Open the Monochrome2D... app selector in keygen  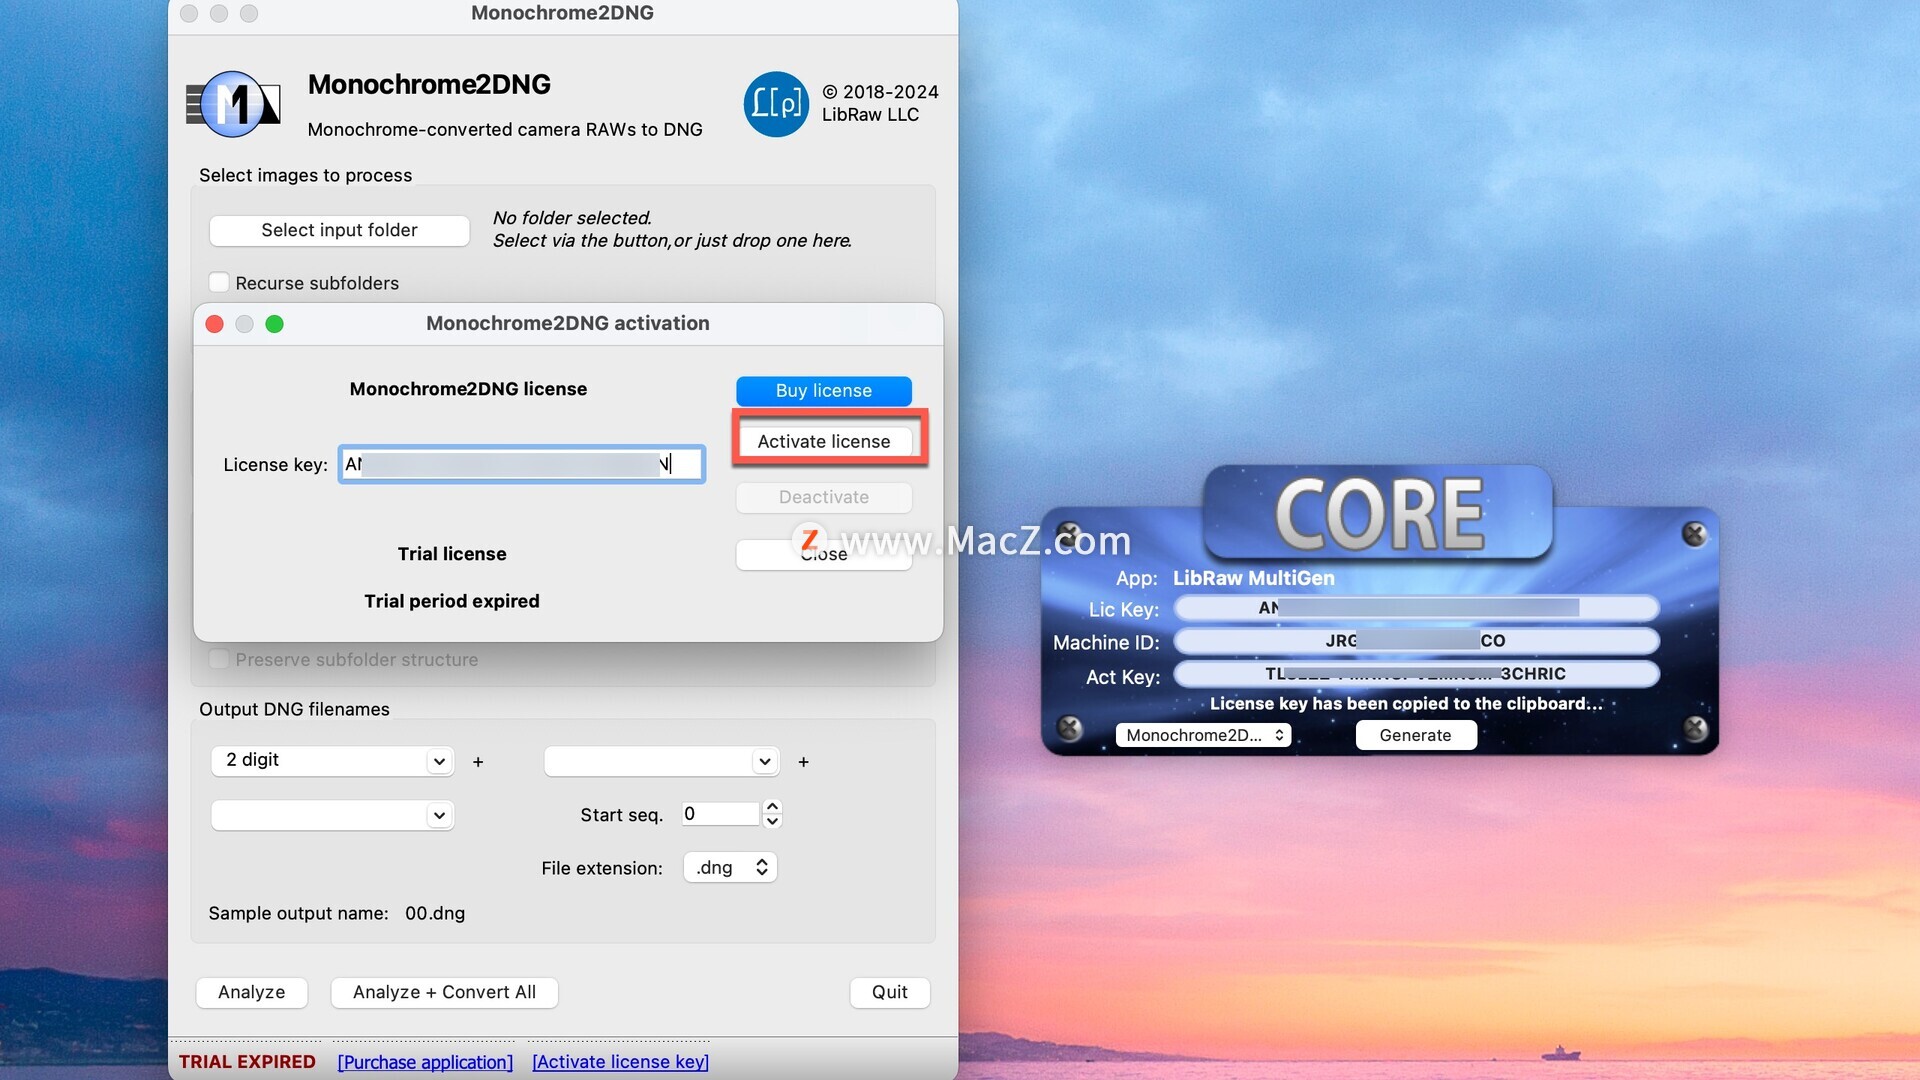pos(1203,735)
